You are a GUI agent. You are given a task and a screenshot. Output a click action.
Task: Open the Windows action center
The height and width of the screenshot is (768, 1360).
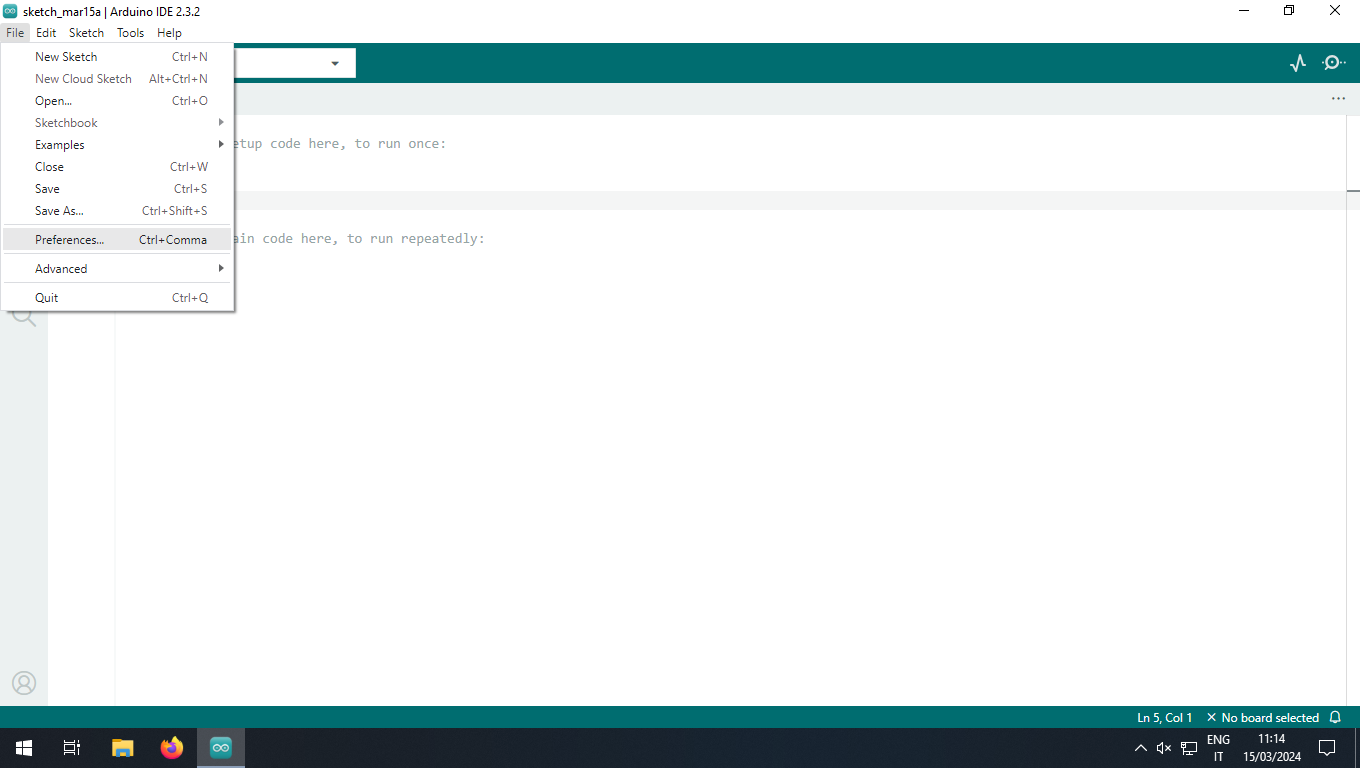point(1327,748)
